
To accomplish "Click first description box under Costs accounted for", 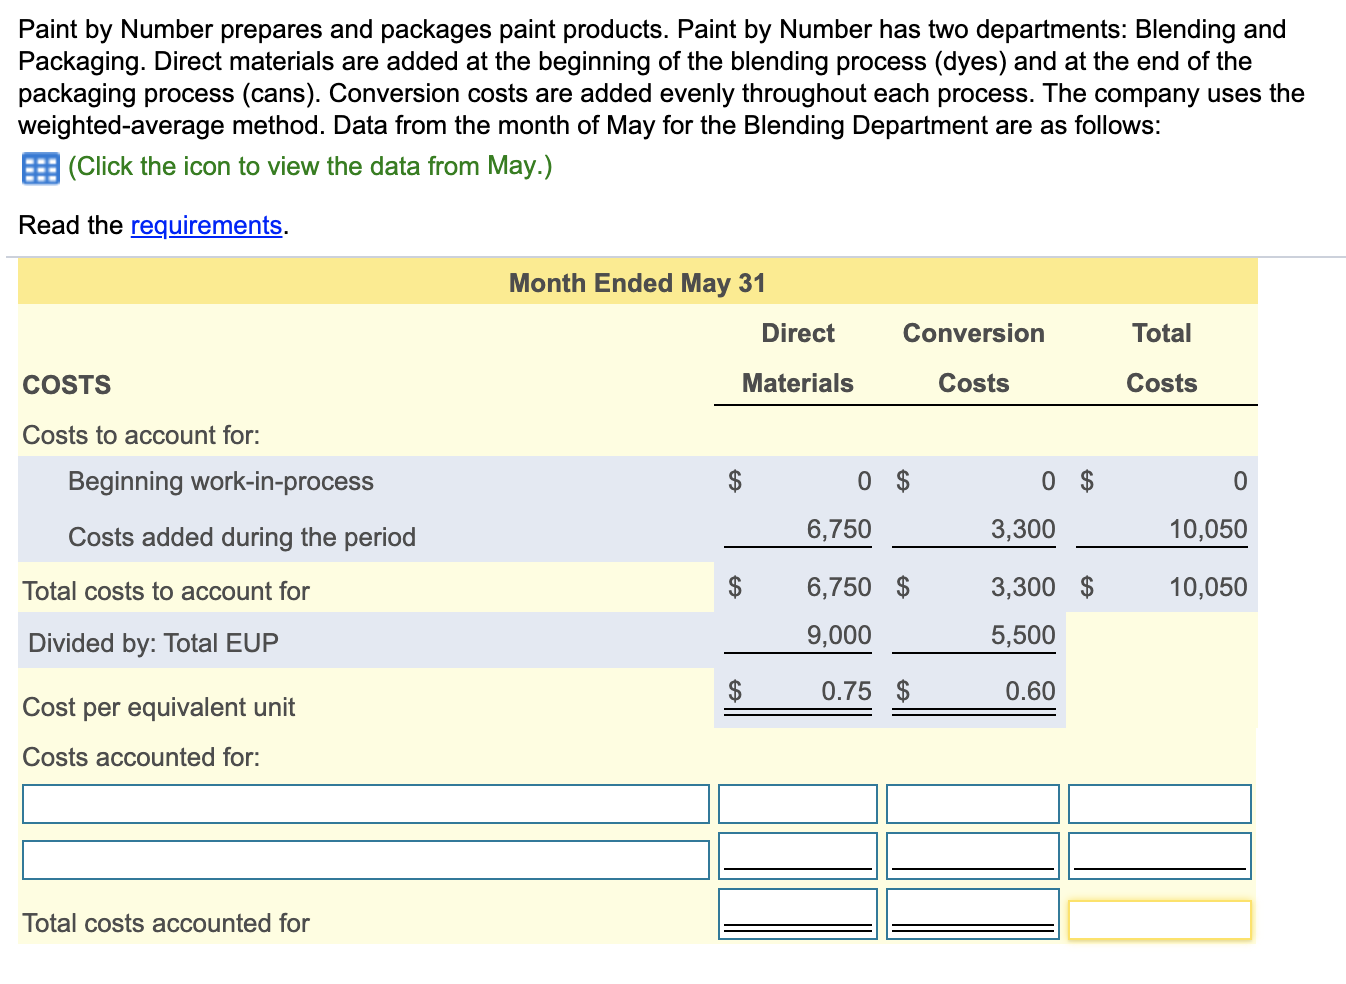I will [365, 803].
